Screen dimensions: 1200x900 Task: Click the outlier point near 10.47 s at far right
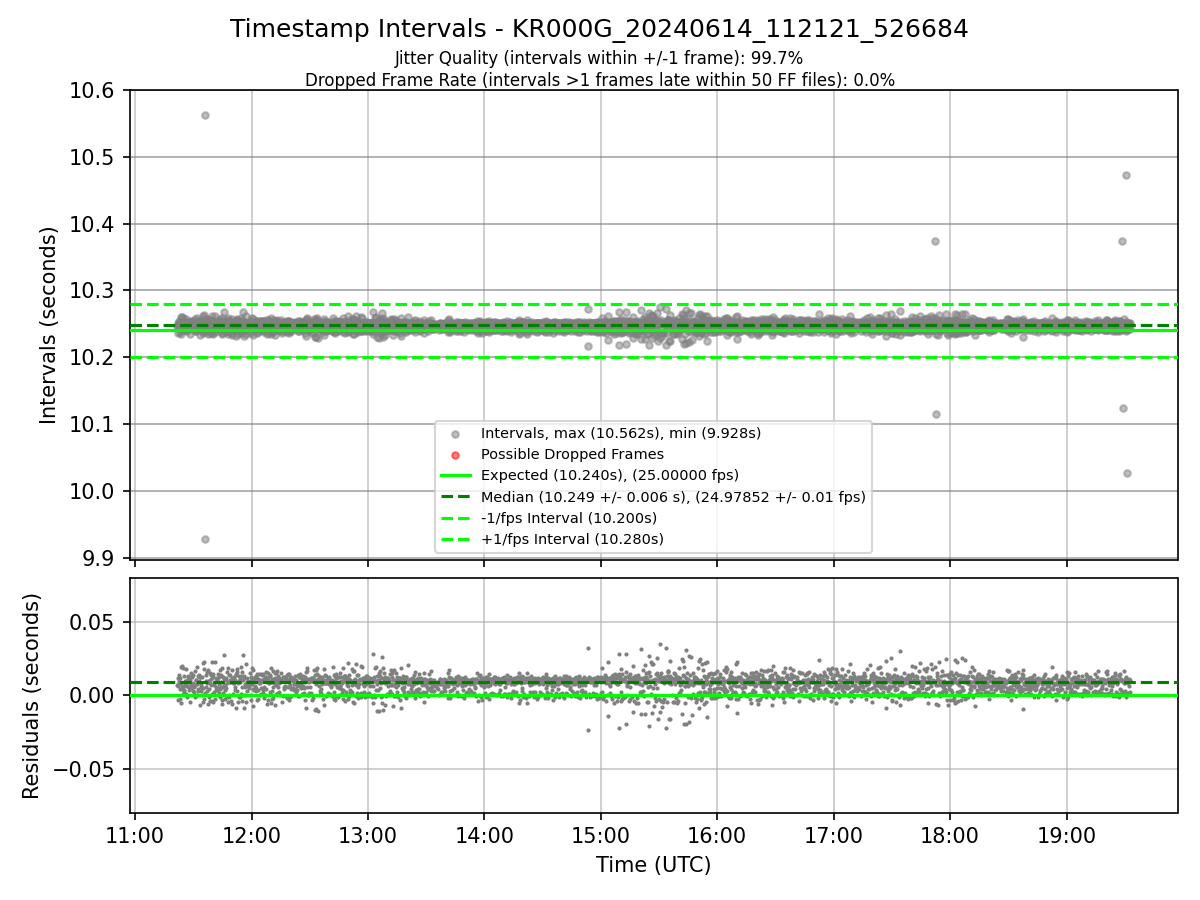1126,175
